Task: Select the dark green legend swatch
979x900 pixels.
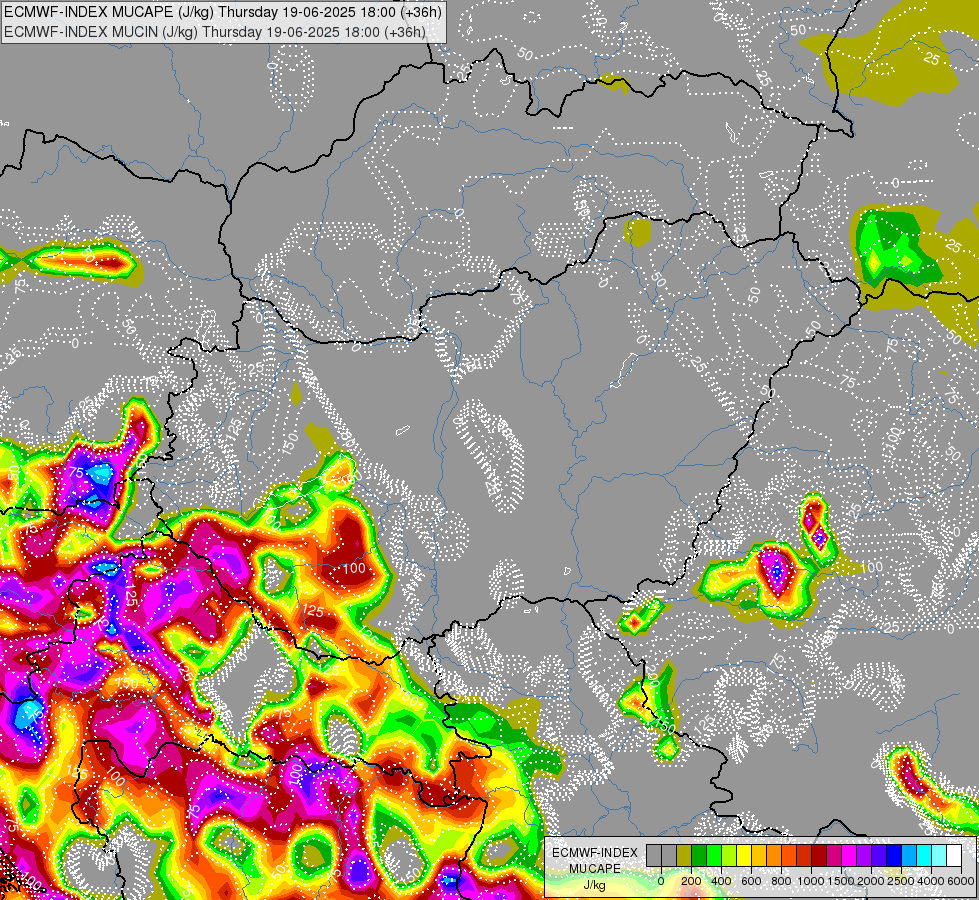Action: (699, 855)
